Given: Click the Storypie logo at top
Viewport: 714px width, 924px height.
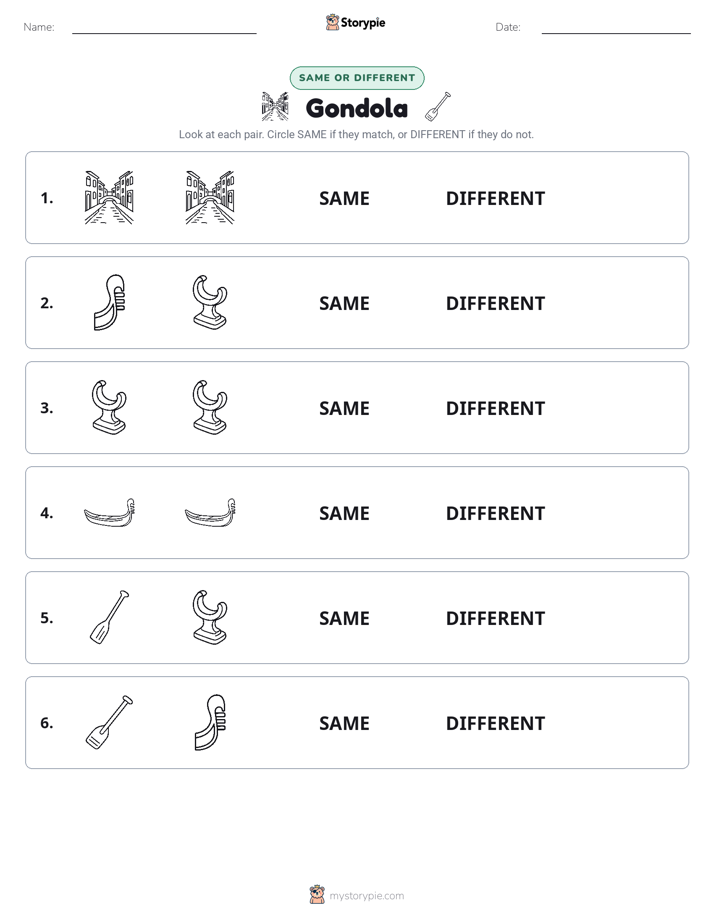Looking at the screenshot, I should tap(355, 22).
